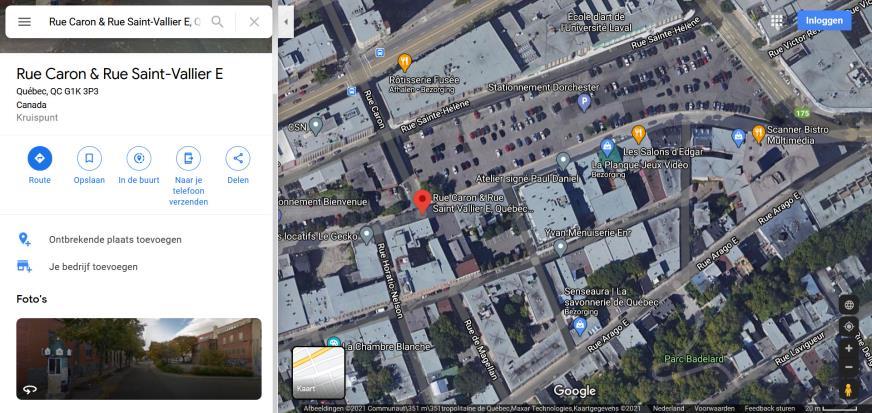Click the Inloggen button
Screen dimensions: 872x413
tap(824, 21)
